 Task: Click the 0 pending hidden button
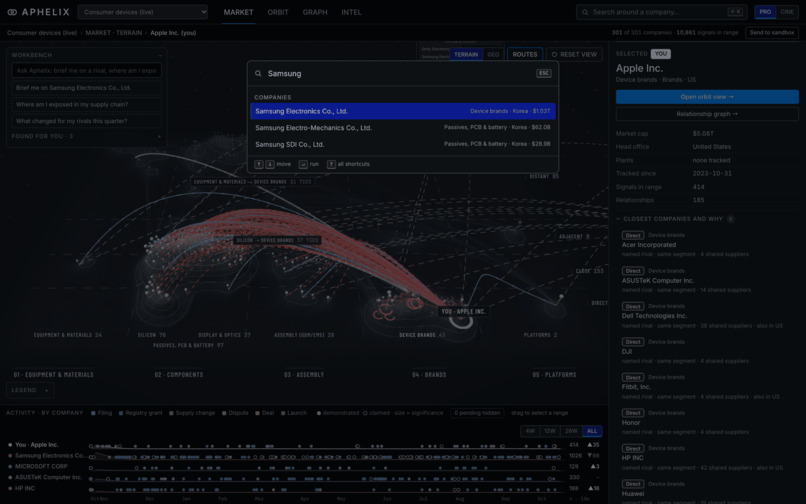point(477,413)
